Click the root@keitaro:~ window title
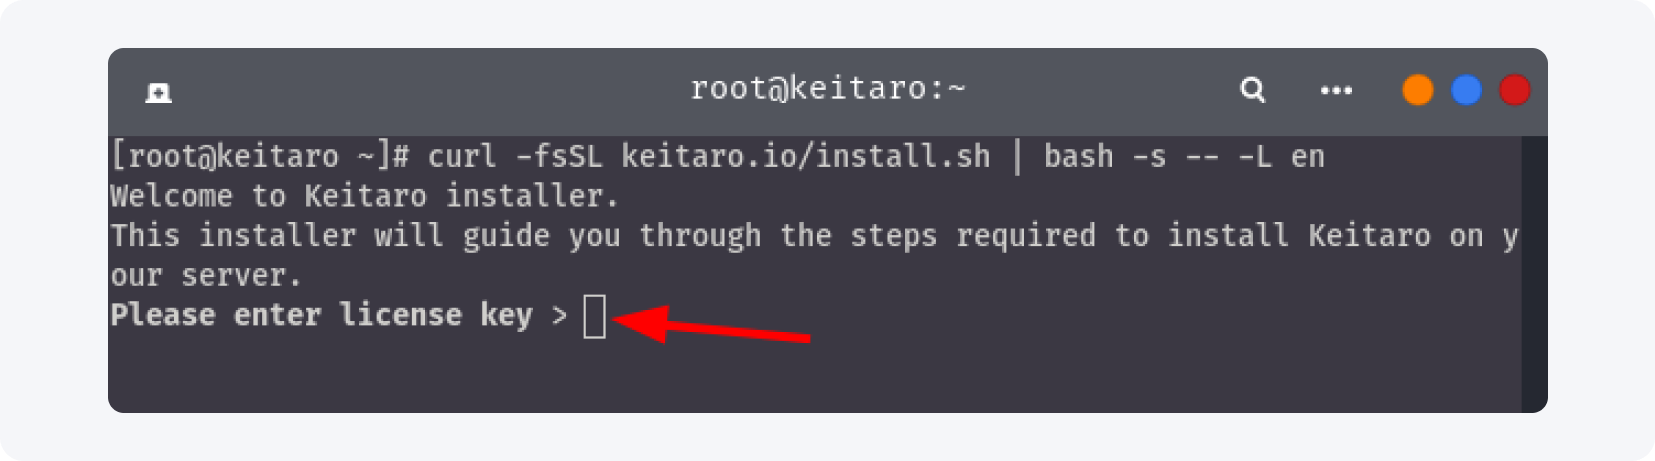The width and height of the screenshot is (1655, 461). [827, 89]
